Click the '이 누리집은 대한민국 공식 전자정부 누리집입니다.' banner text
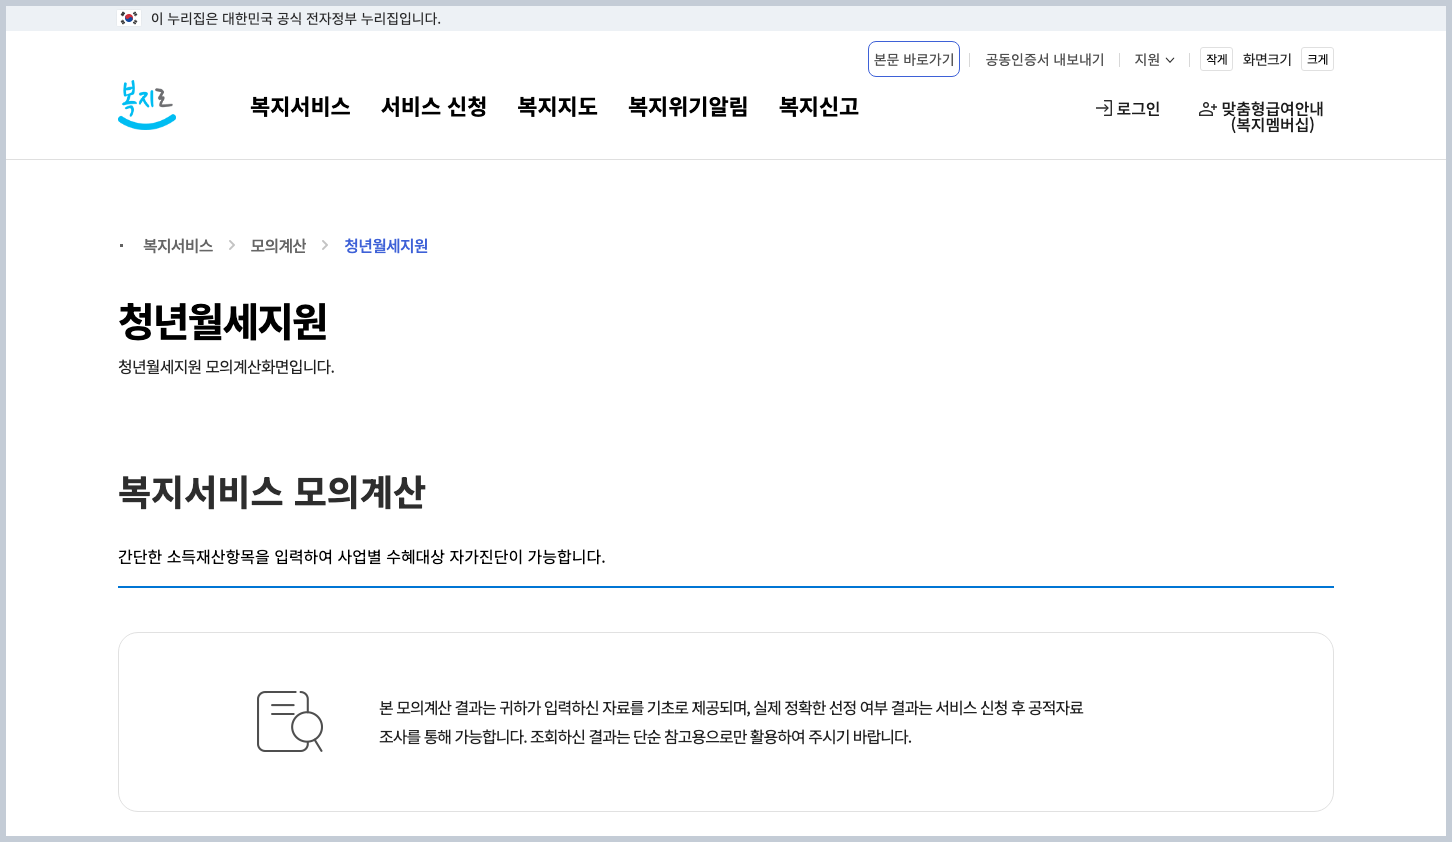Image resolution: width=1452 pixels, height=842 pixels. [x=296, y=19]
